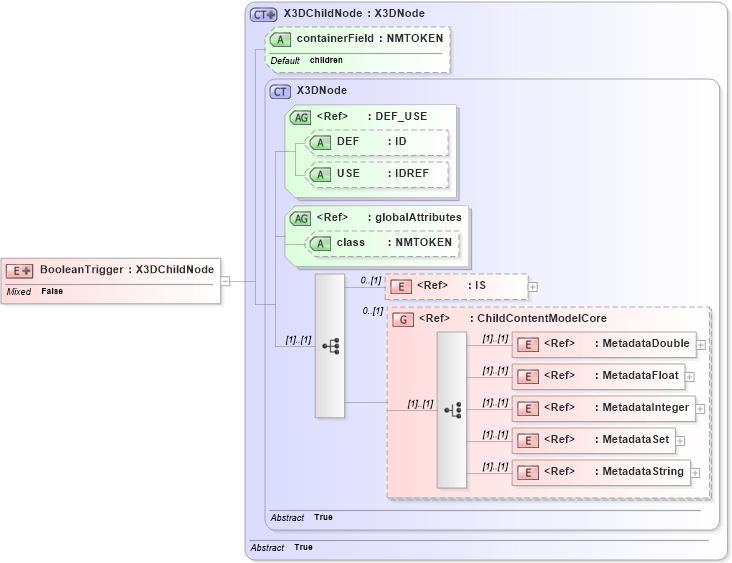
Task: Click the class attribute name
Action: pos(351,243)
